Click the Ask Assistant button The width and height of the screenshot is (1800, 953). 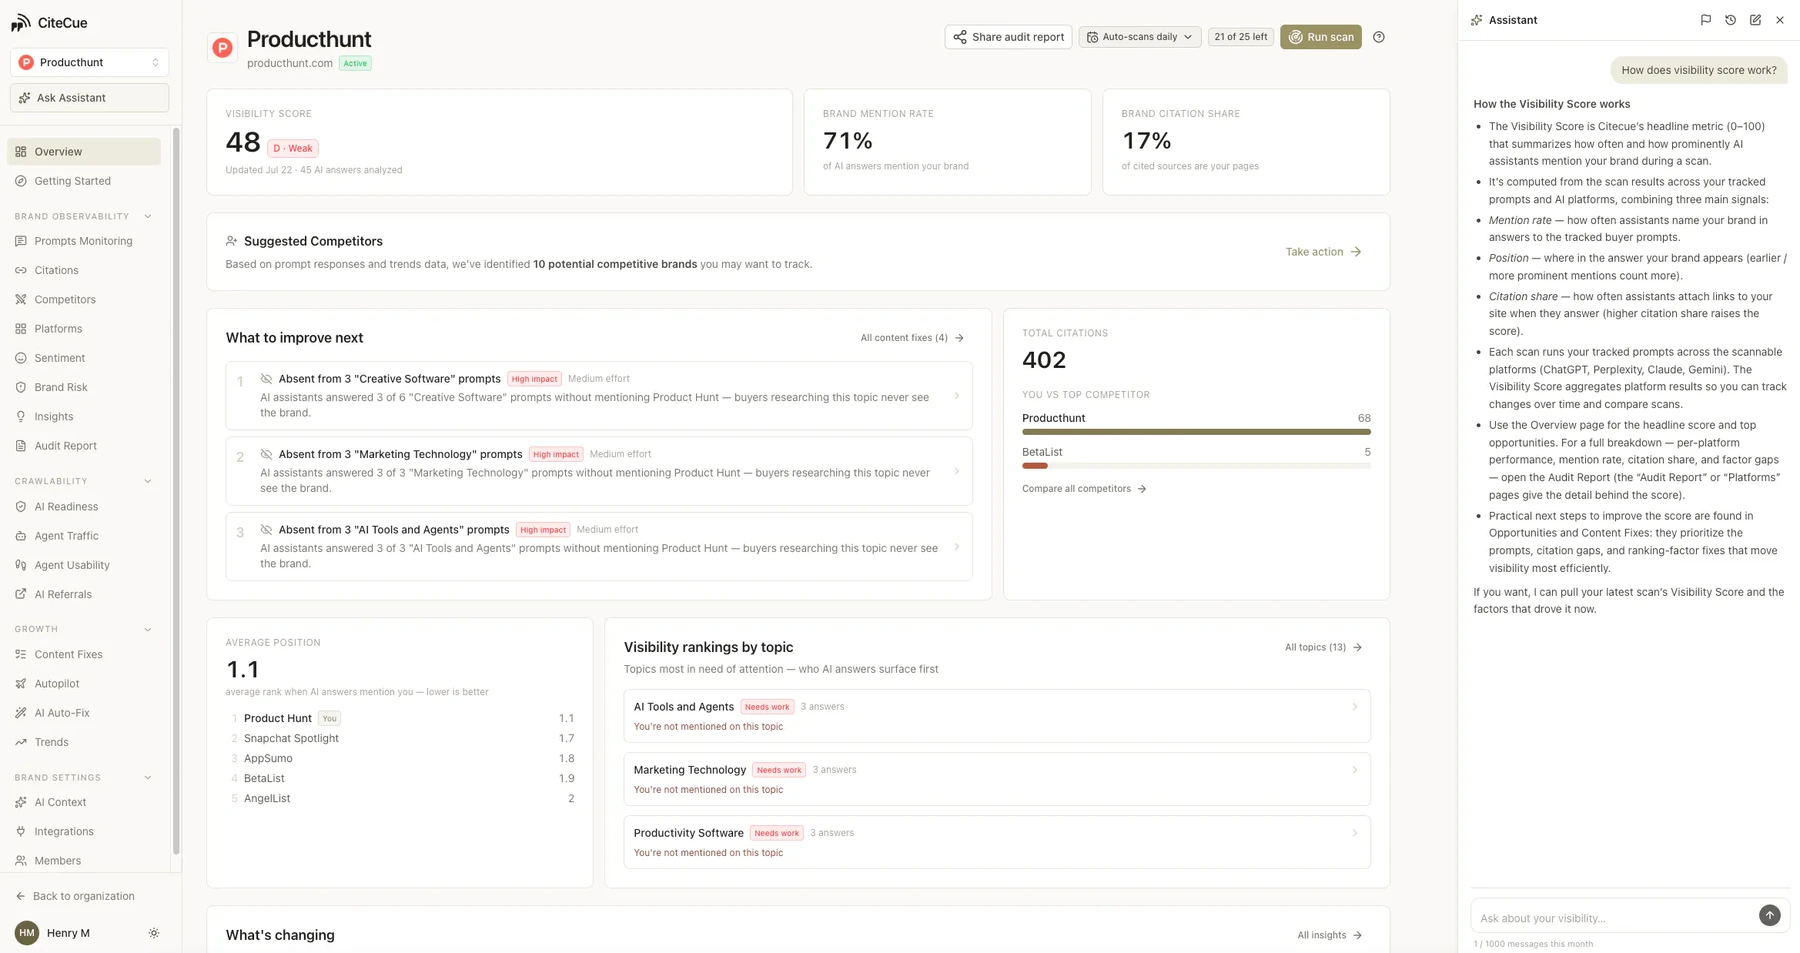point(89,98)
